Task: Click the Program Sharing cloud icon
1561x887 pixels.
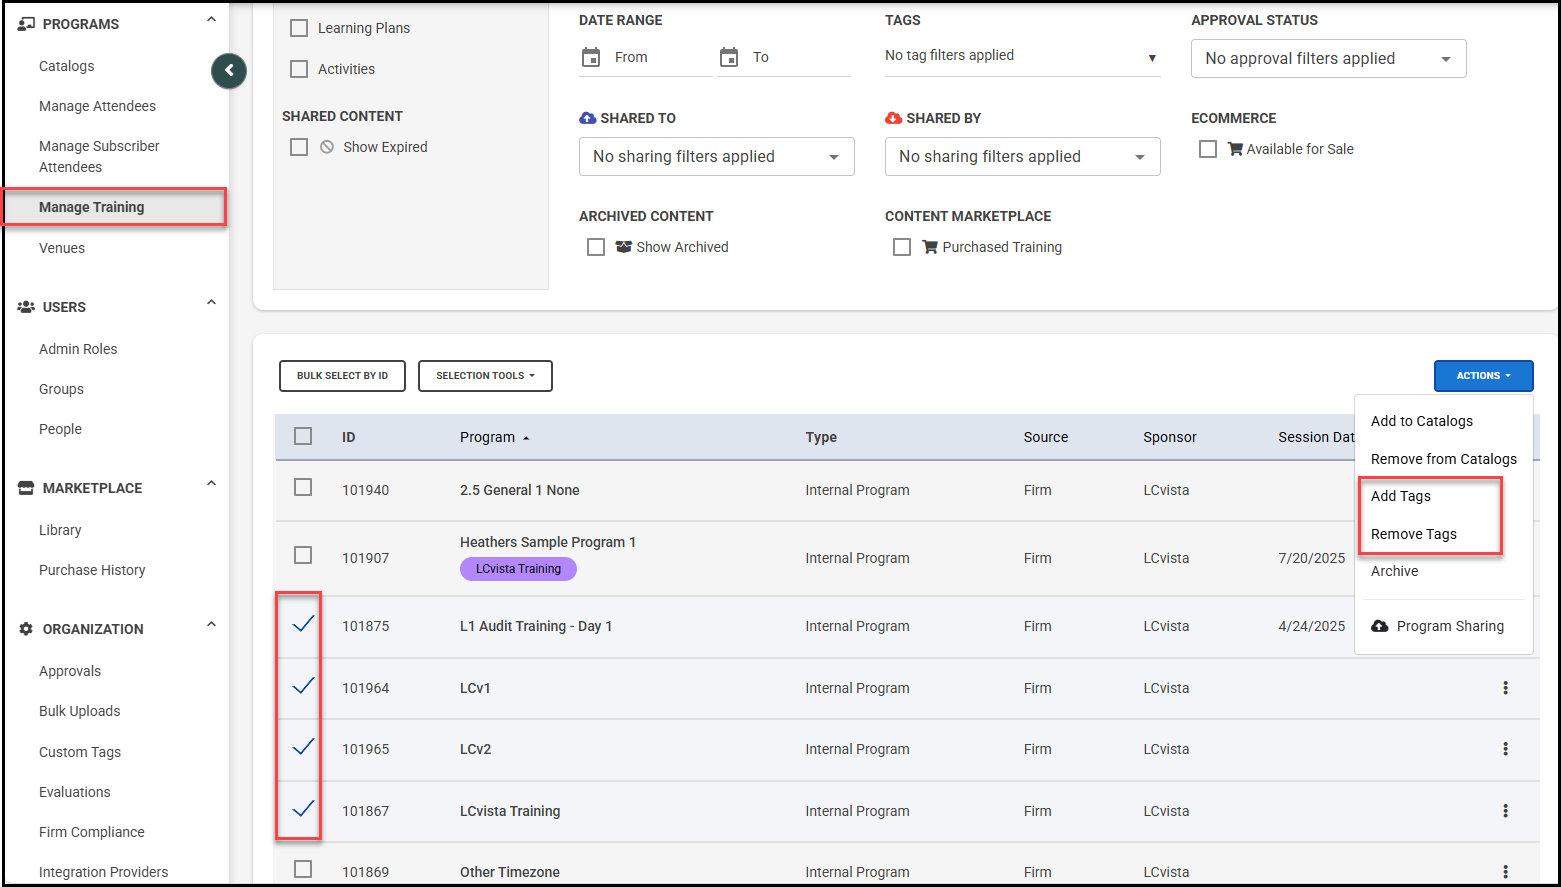Action: [x=1380, y=626]
